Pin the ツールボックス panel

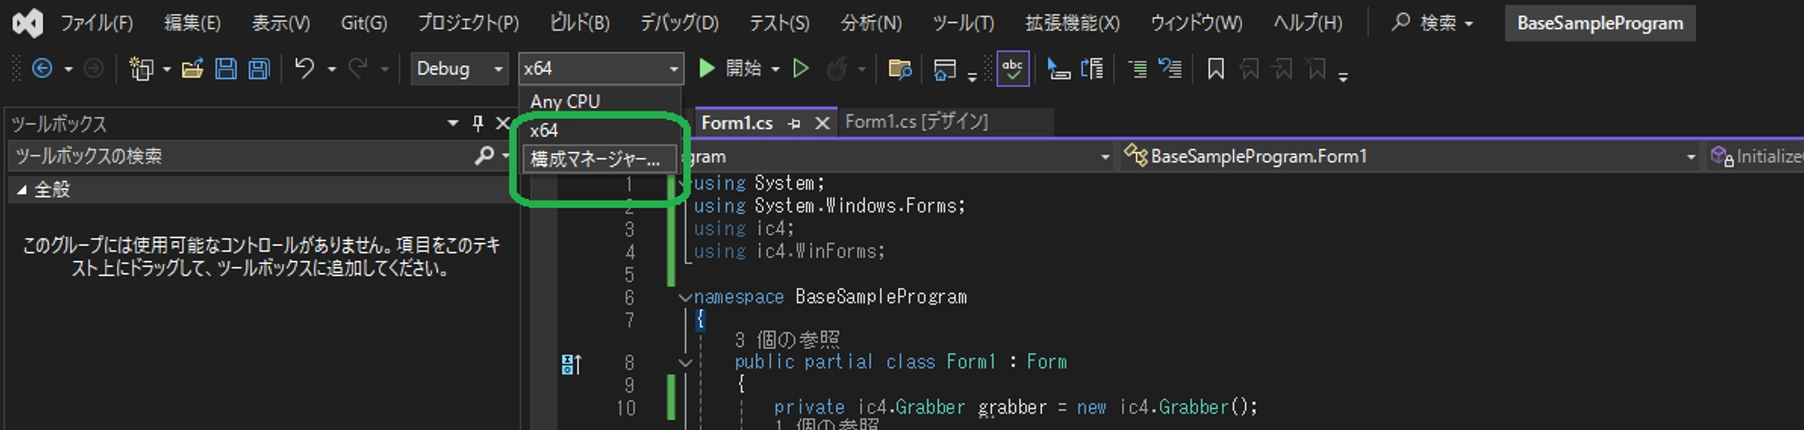(x=478, y=123)
